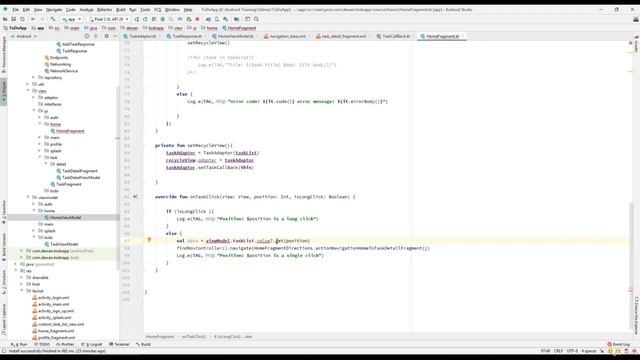This screenshot has width=640, height=360.
Task: Click the HomeFragment breadcrumb in navigation bar
Action: pos(239,28)
